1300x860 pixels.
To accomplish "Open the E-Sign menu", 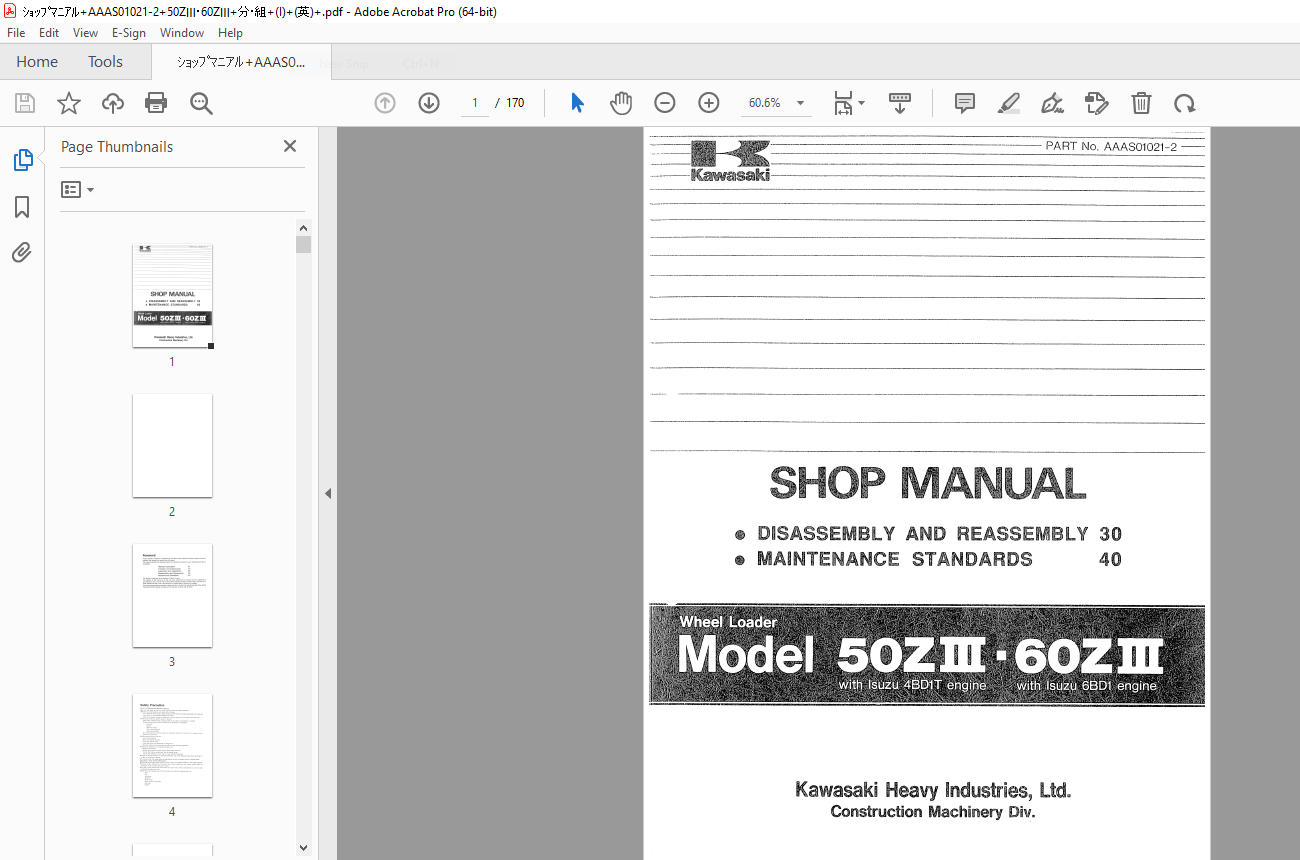I will click(x=129, y=33).
